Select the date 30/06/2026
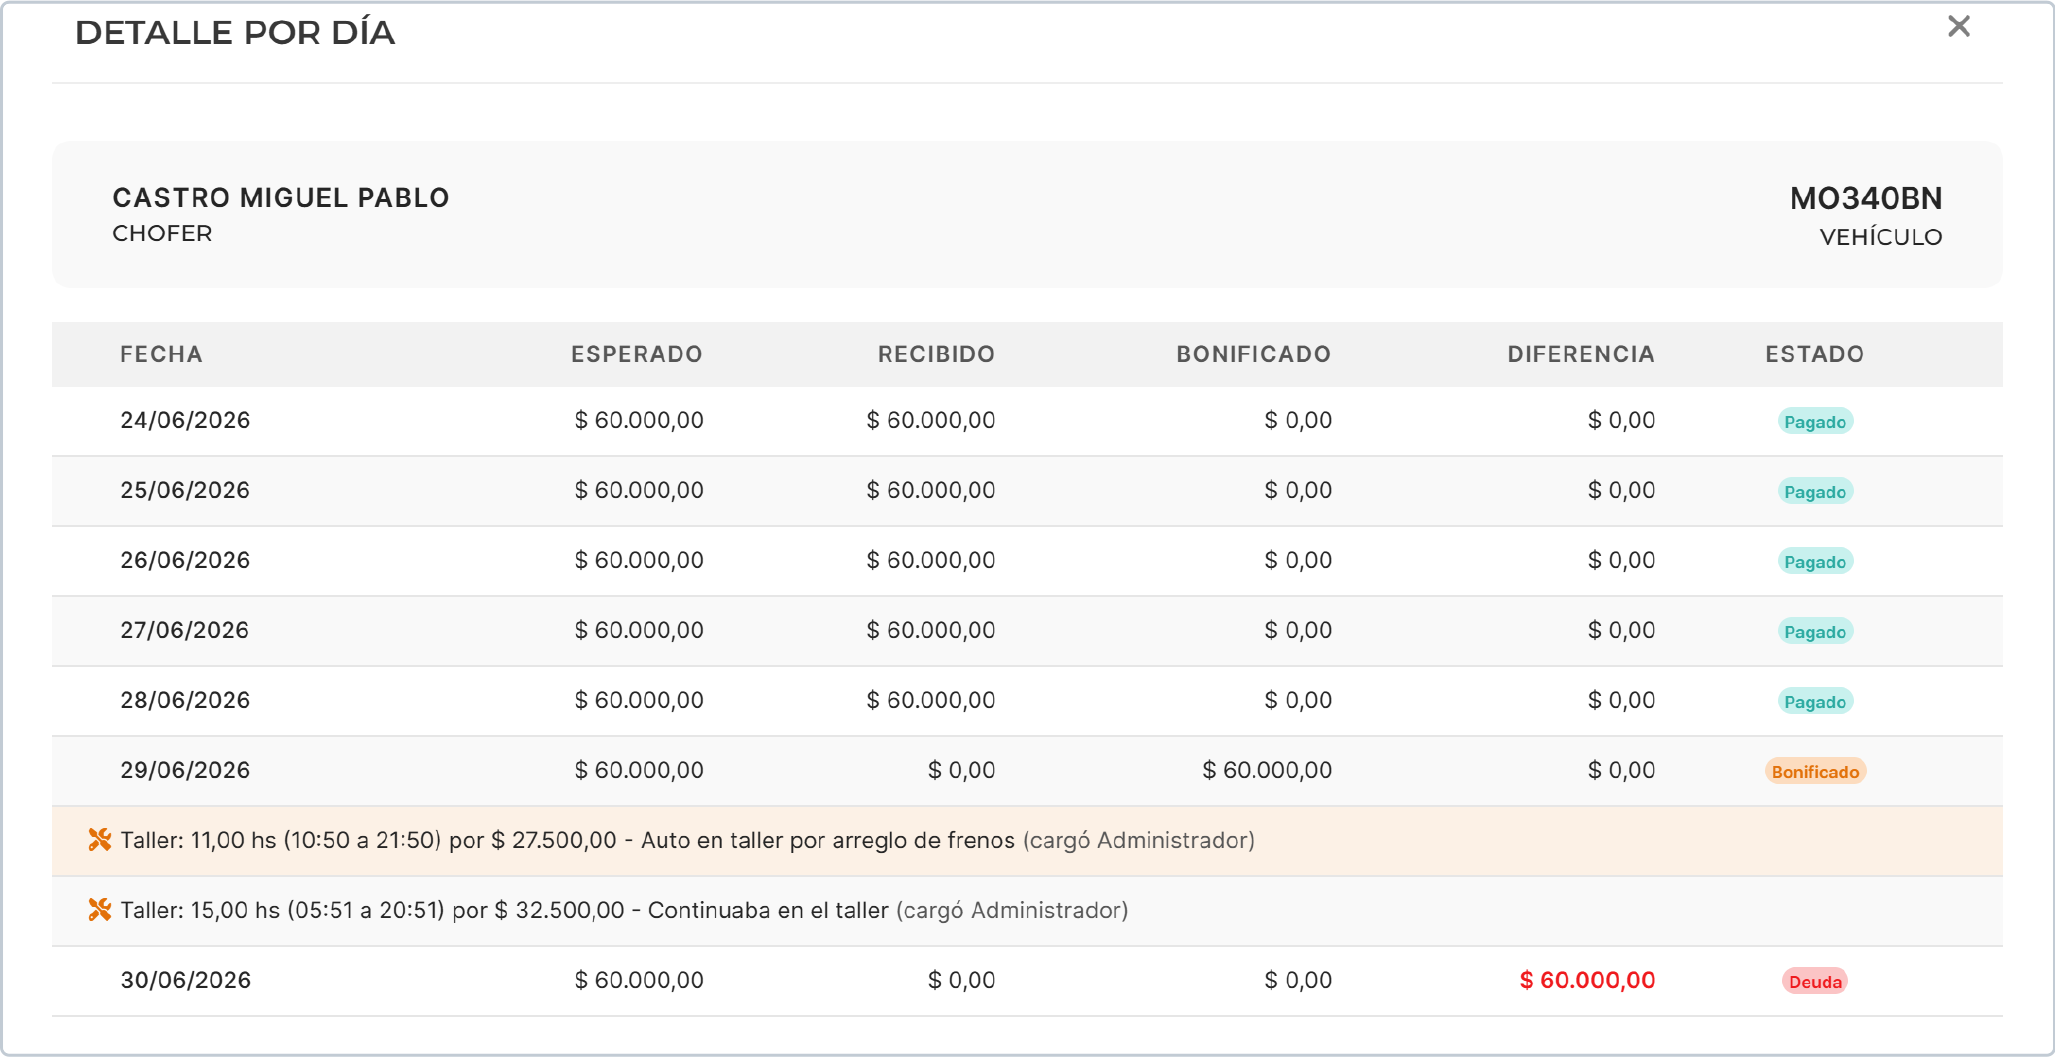The height and width of the screenshot is (1057, 2055). tap(185, 980)
